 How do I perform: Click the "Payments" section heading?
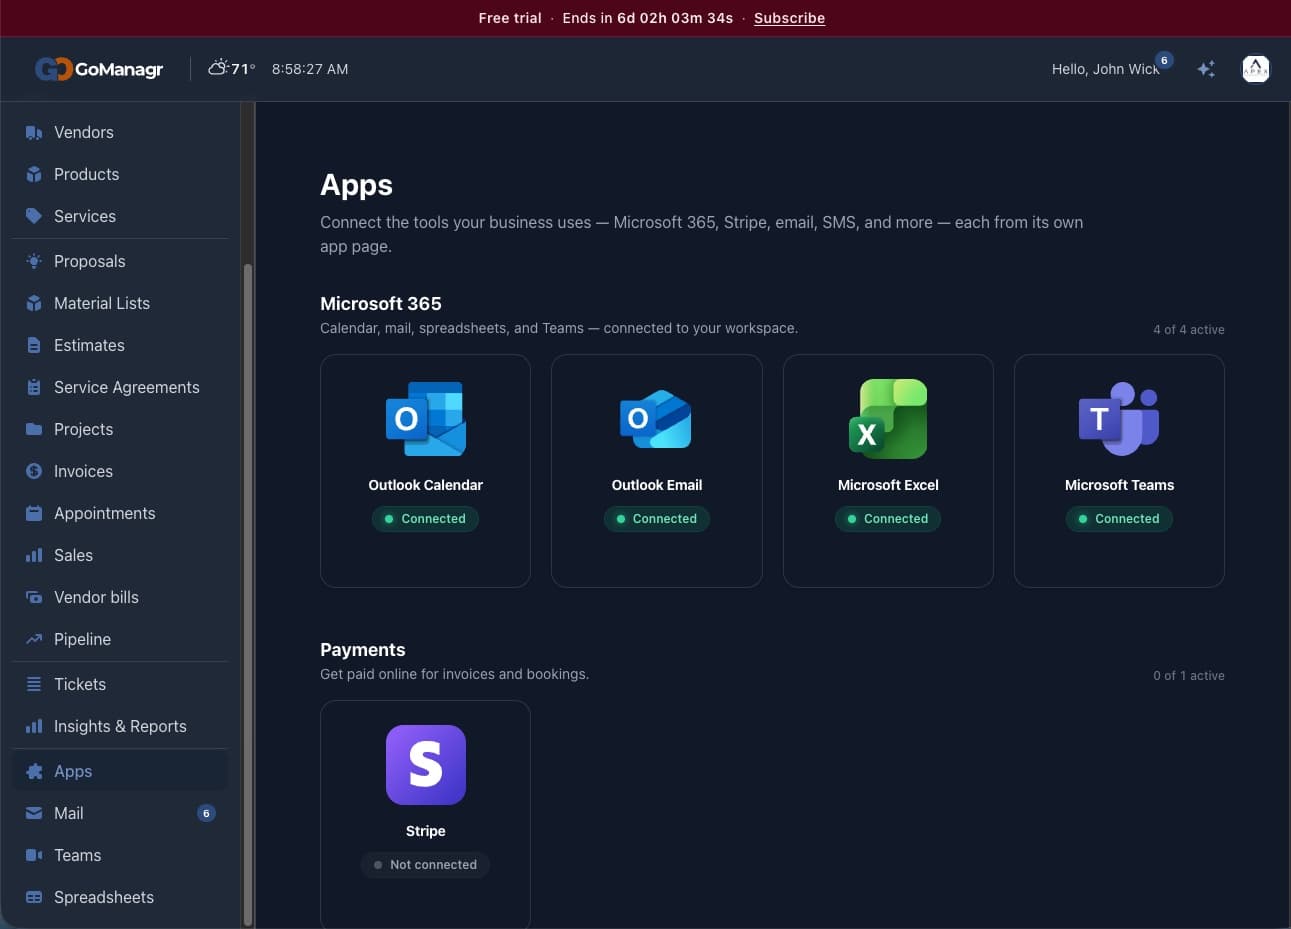tap(363, 649)
